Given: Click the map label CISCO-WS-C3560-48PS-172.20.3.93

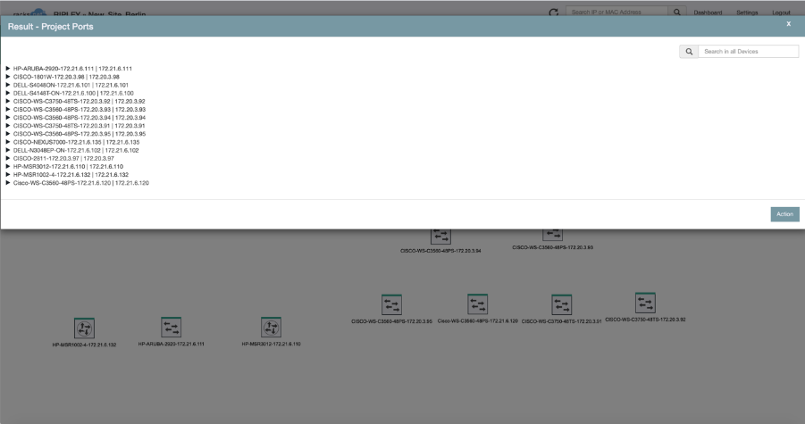Looking at the screenshot, I should (553, 247).
